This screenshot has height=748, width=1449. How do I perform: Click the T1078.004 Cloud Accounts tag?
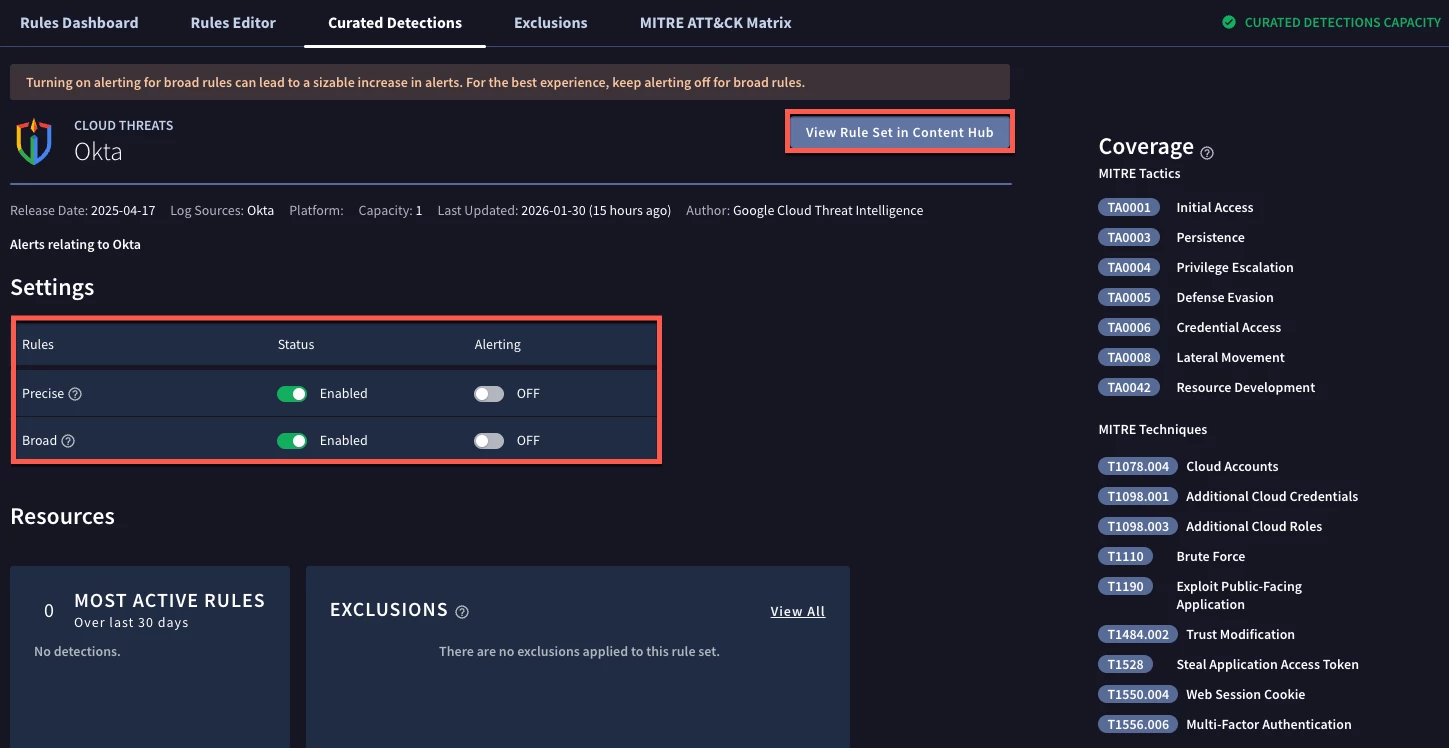(x=1138, y=466)
